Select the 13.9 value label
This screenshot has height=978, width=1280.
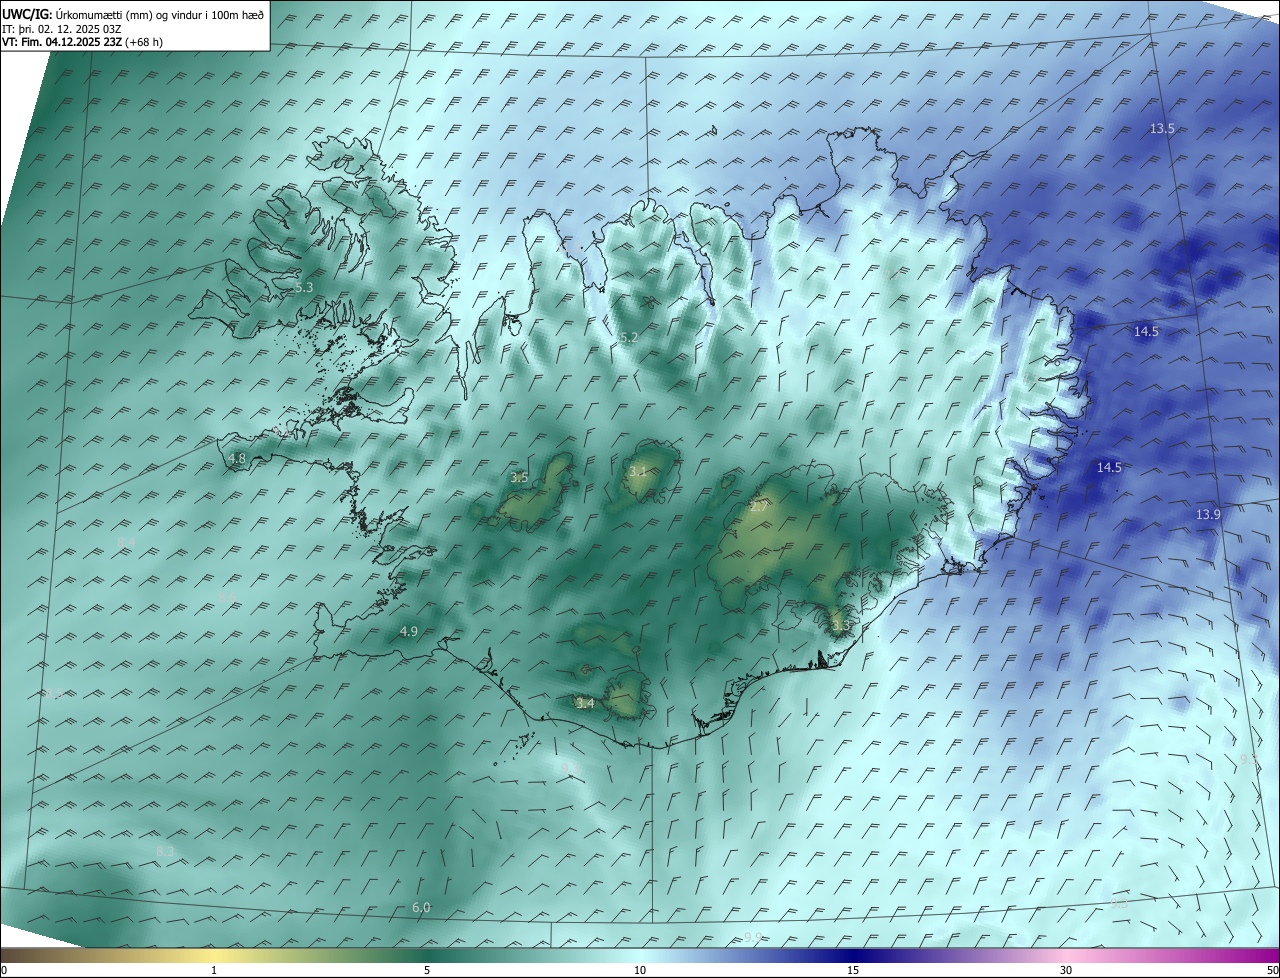pyautogui.click(x=1208, y=514)
